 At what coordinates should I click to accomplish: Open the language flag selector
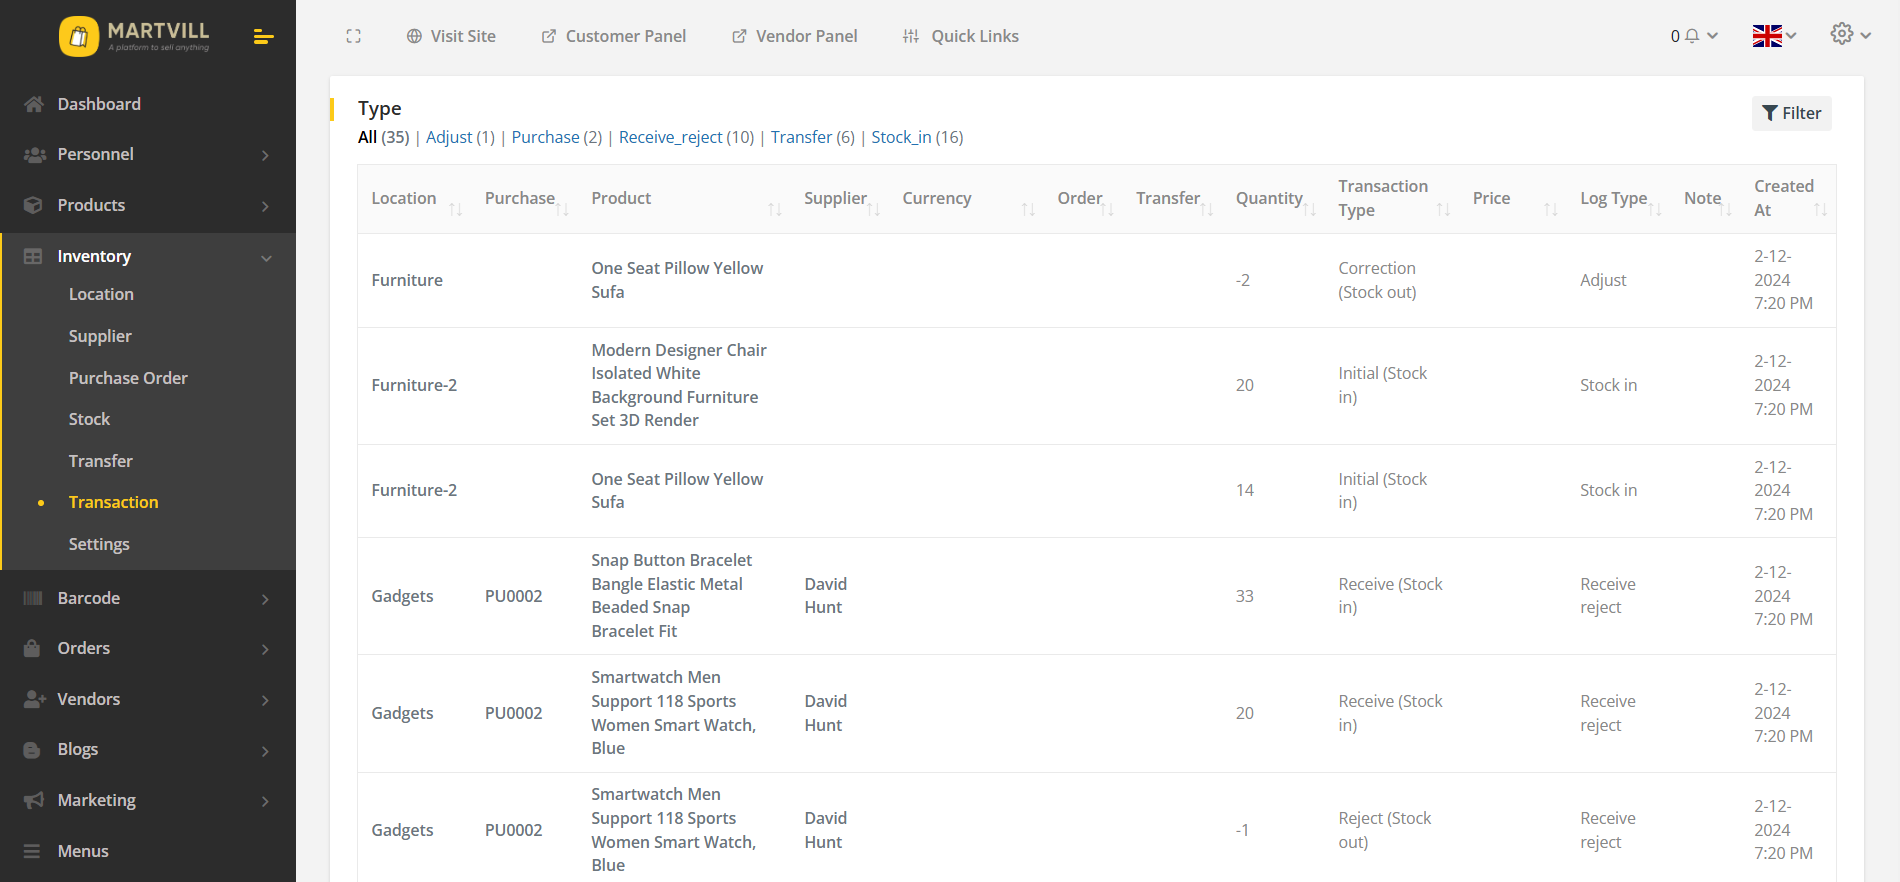[x=1774, y=36]
